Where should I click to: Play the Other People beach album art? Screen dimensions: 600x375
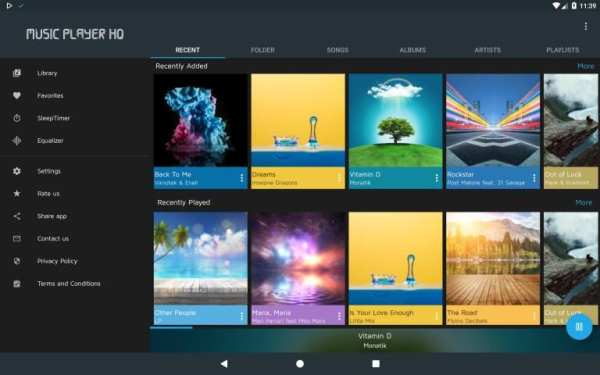(x=201, y=259)
